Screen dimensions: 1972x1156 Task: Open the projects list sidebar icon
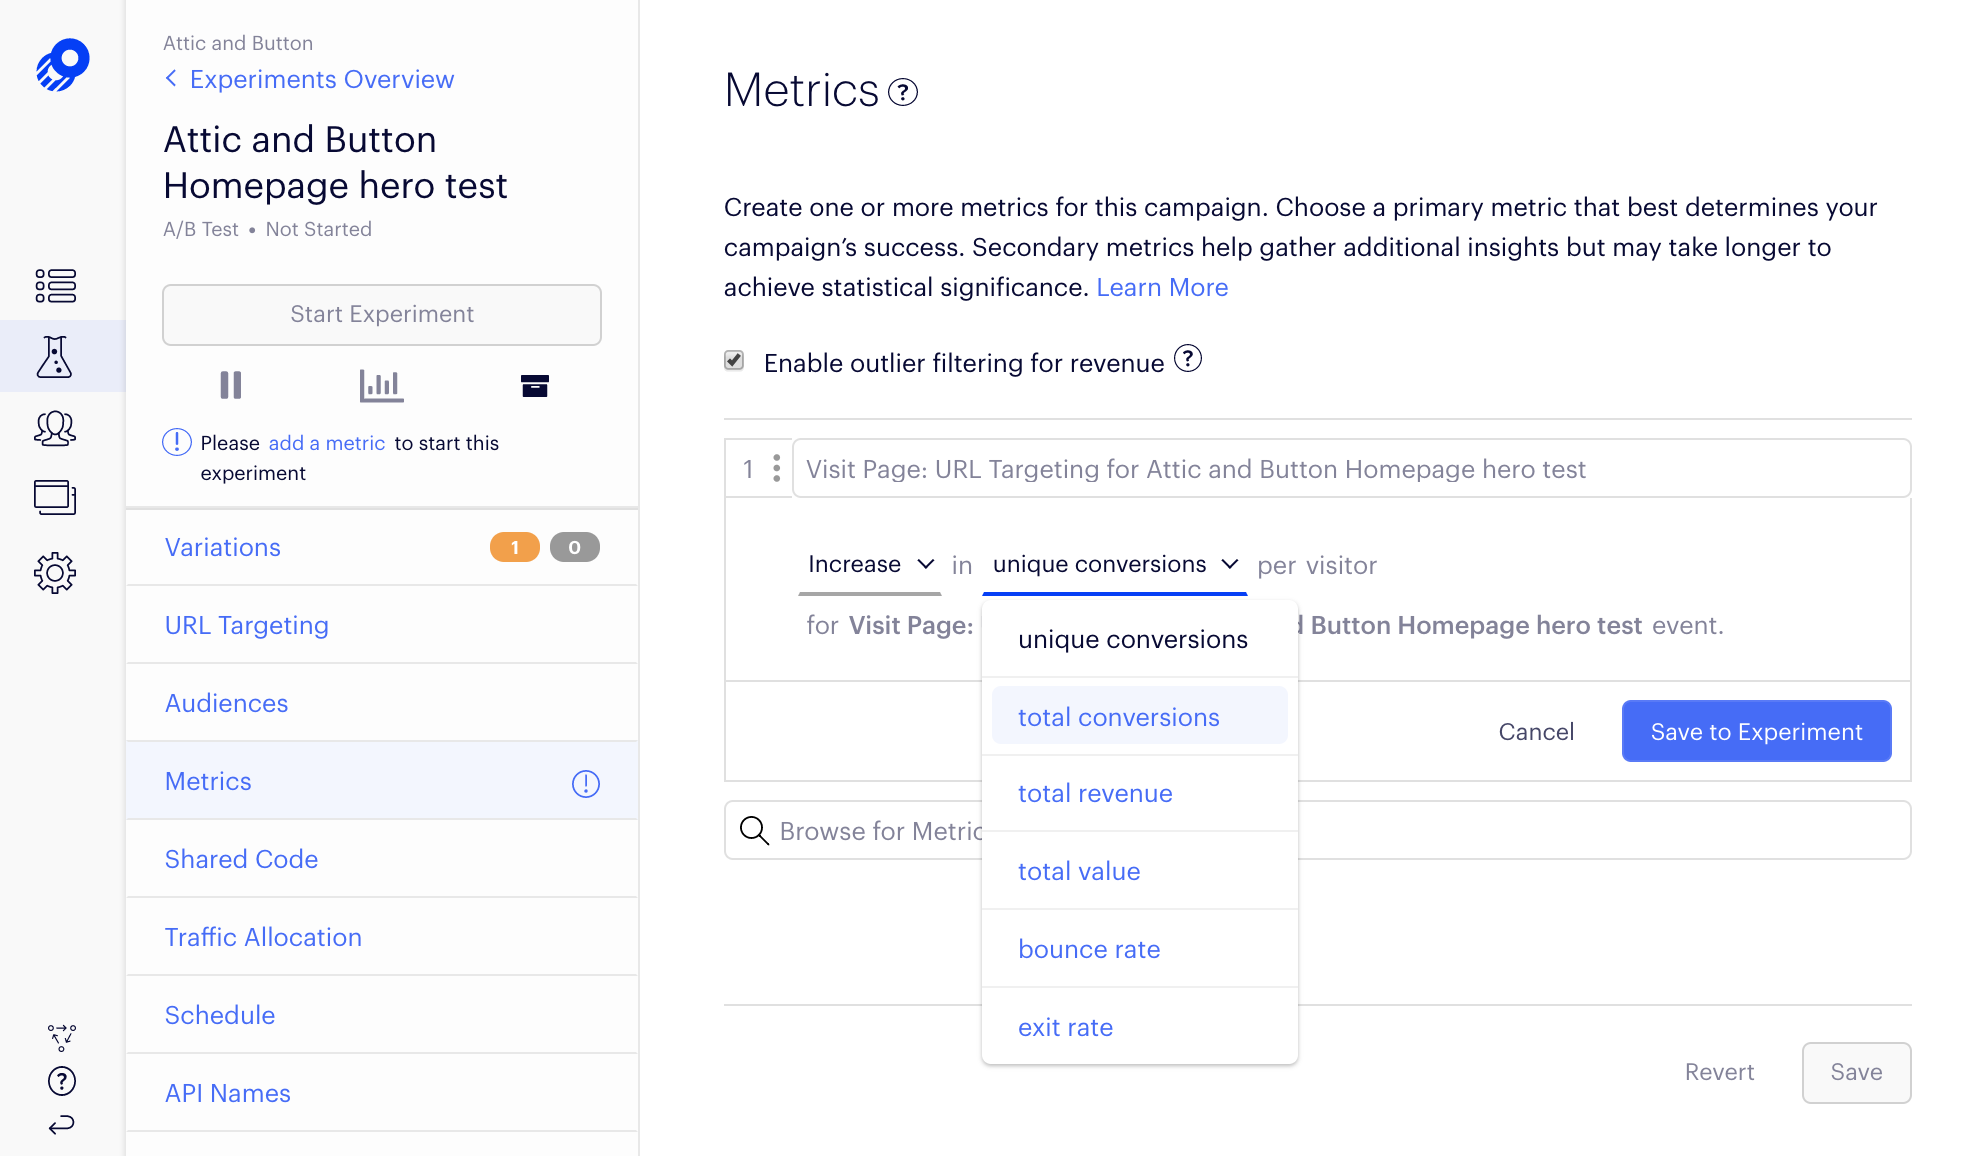tap(56, 286)
